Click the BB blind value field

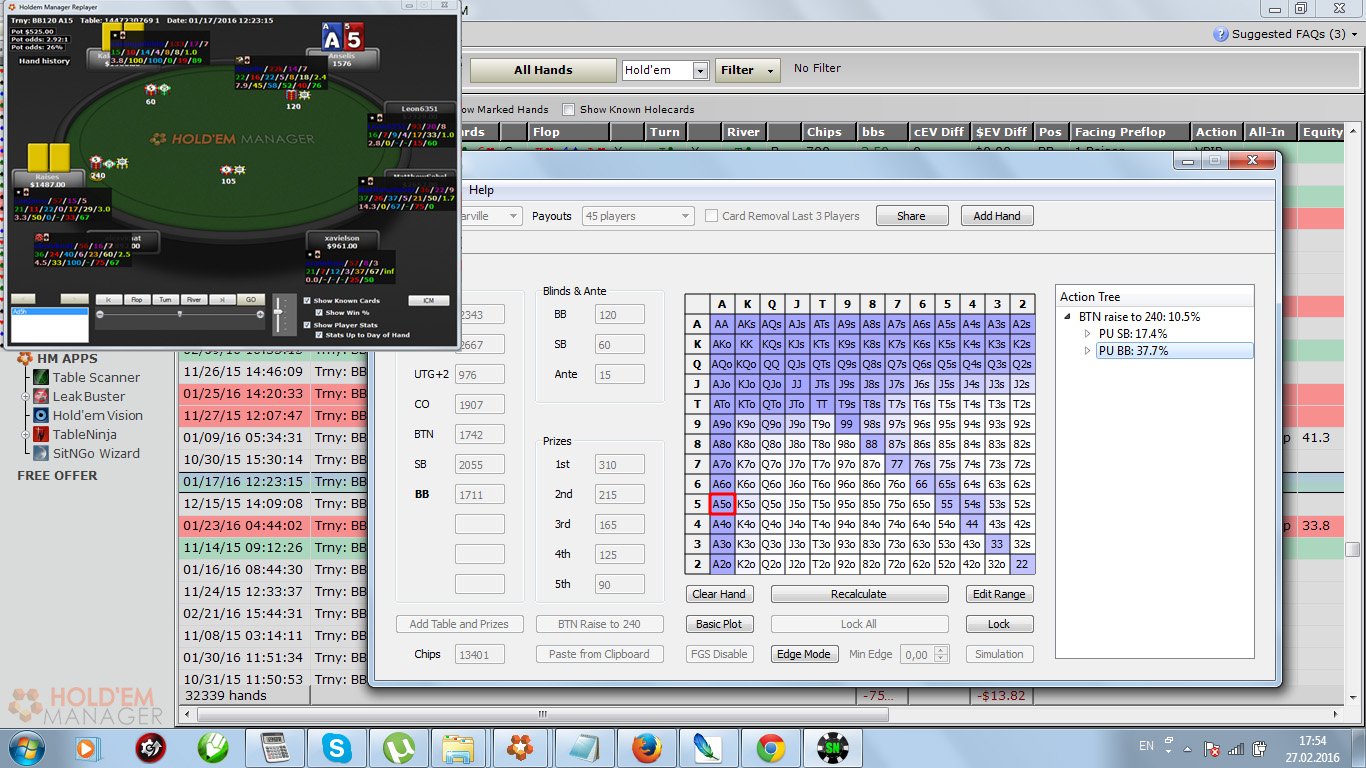[x=619, y=315]
